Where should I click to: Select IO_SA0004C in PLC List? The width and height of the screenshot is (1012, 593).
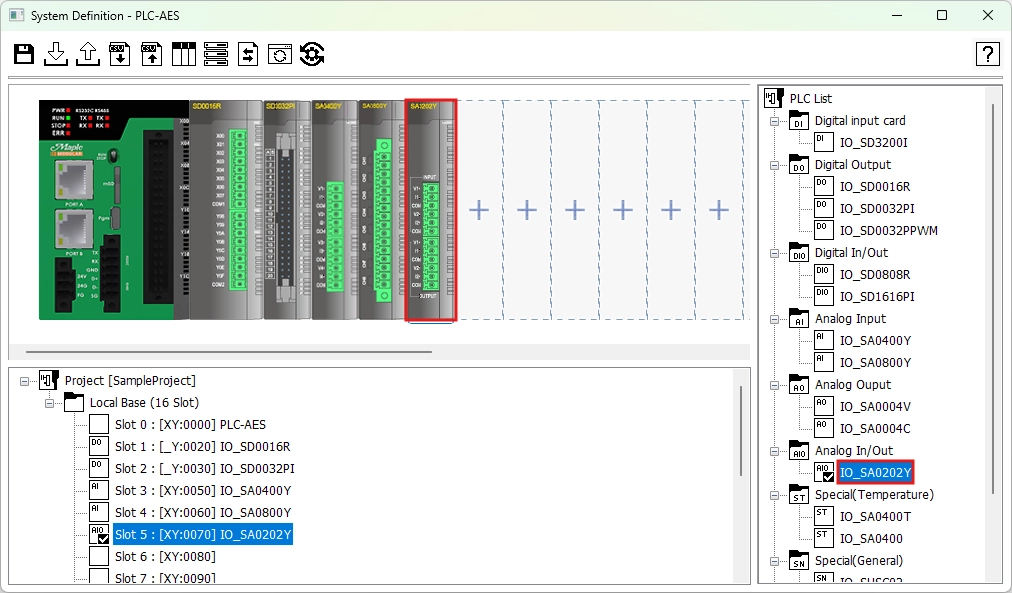pyautogui.click(x=875, y=428)
